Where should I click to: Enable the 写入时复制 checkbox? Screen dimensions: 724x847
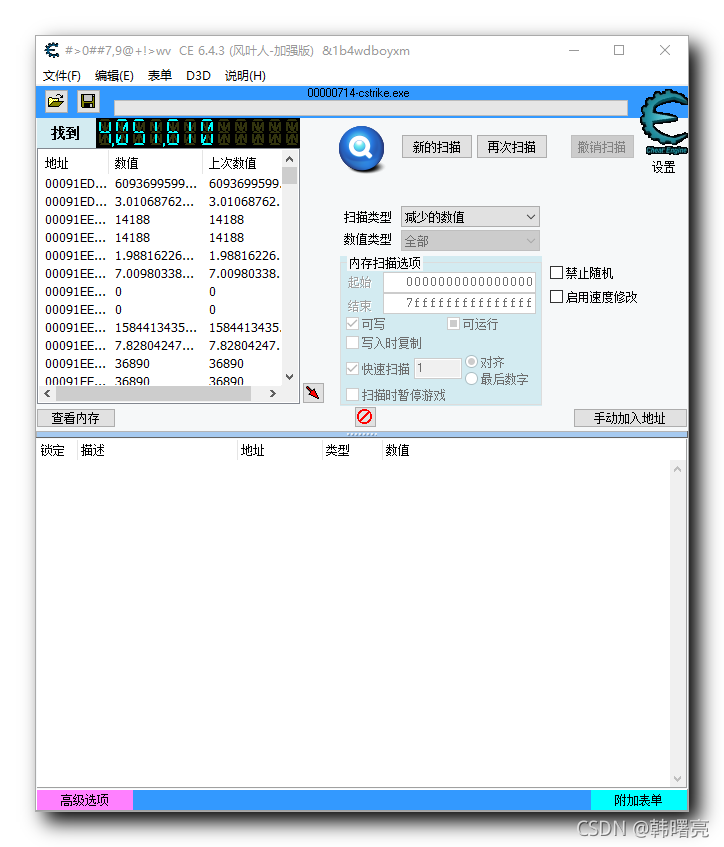point(352,343)
